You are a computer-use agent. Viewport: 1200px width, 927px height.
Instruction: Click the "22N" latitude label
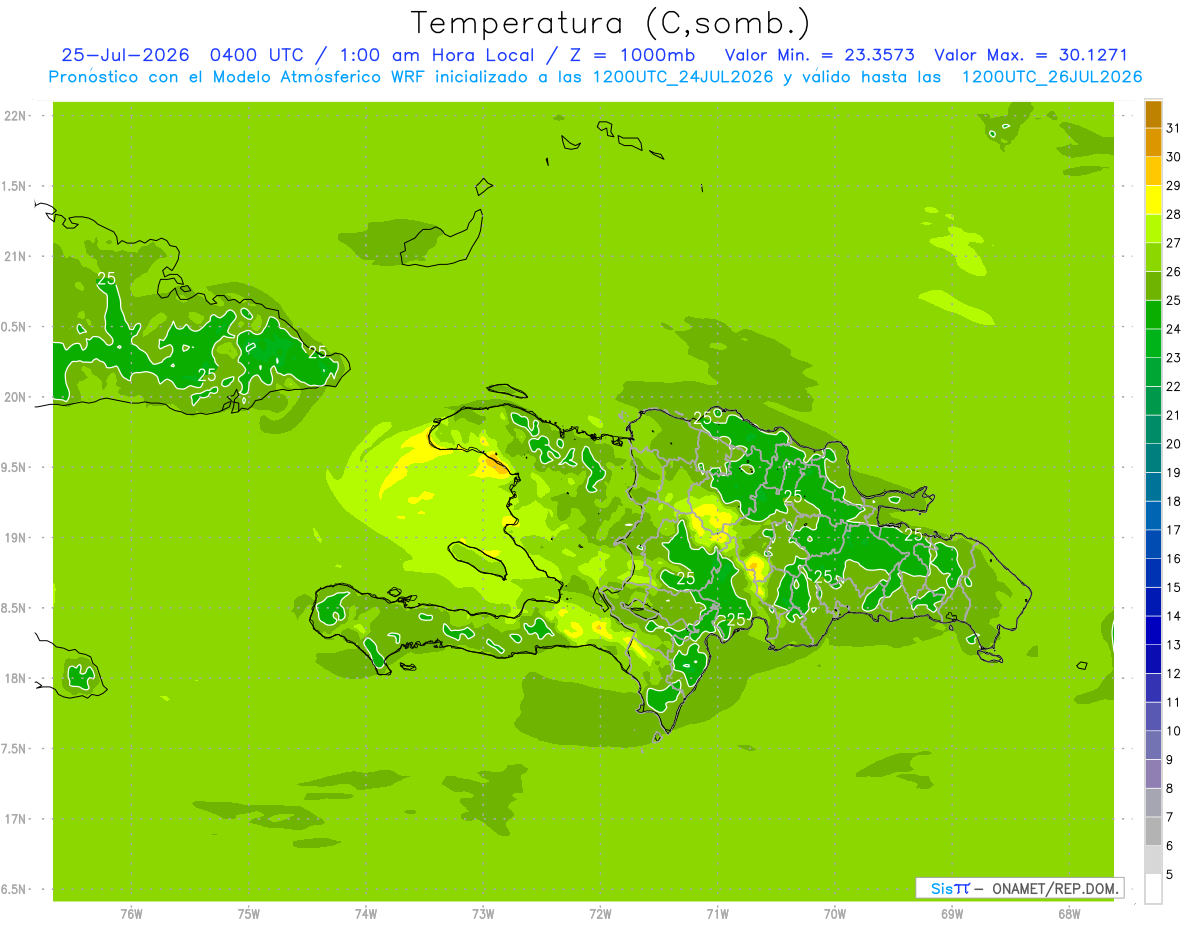coord(15,116)
